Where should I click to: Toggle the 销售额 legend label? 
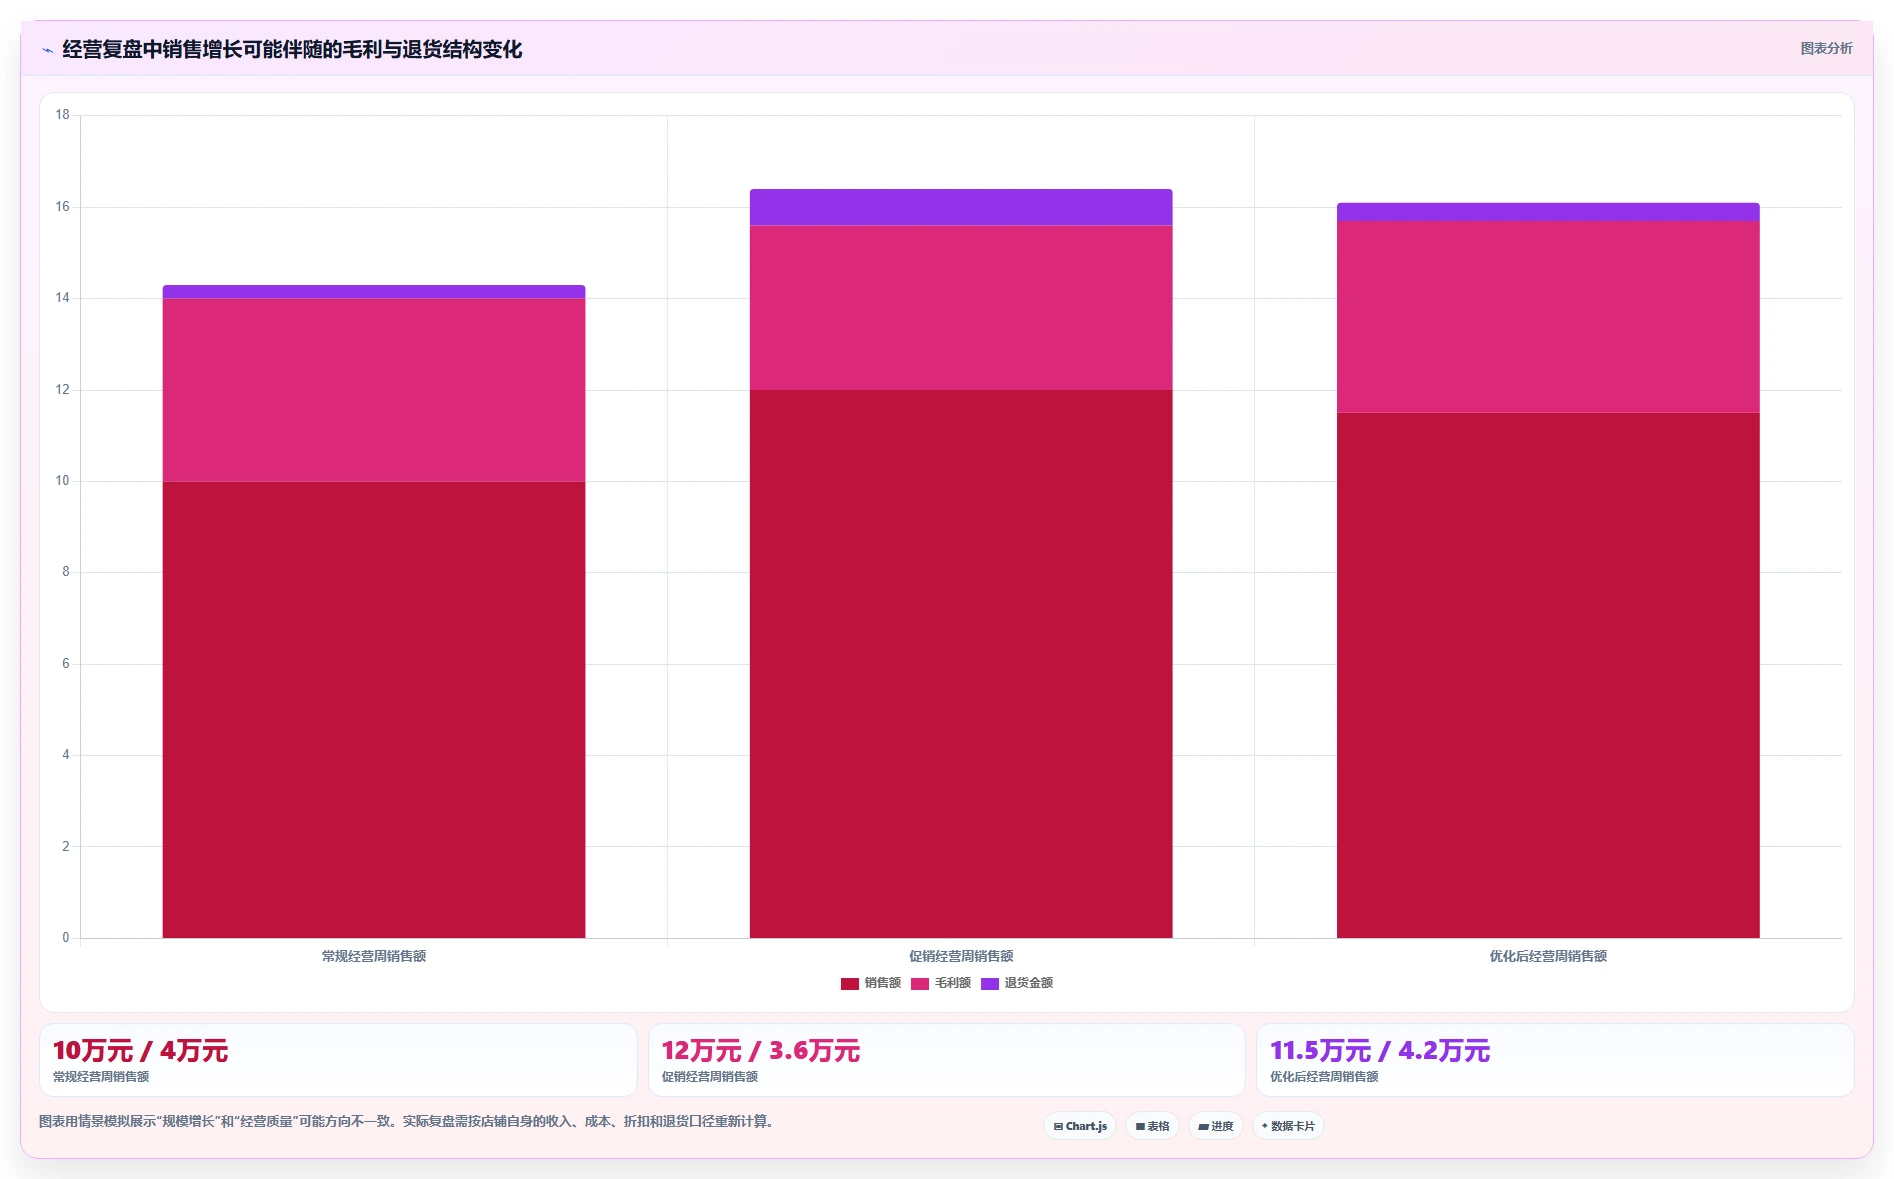click(882, 983)
